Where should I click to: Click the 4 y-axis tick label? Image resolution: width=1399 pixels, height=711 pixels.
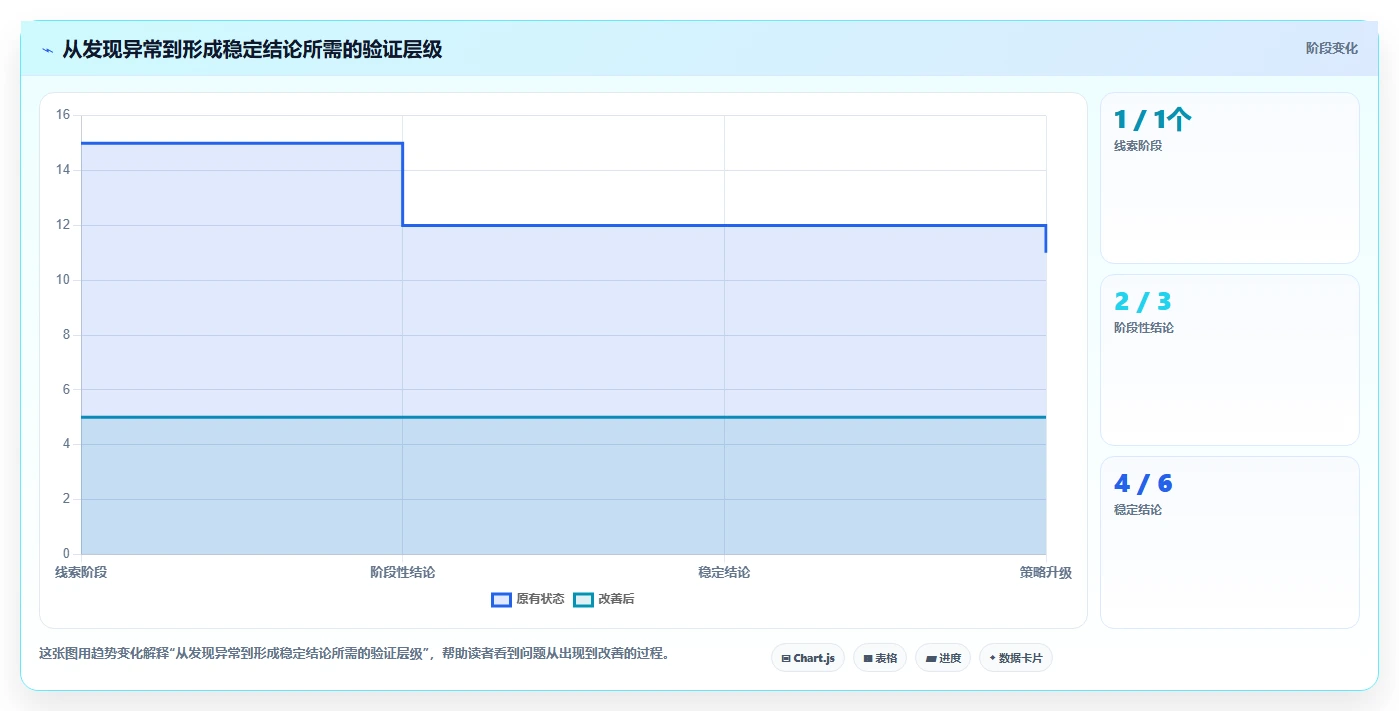click(66, 444)
